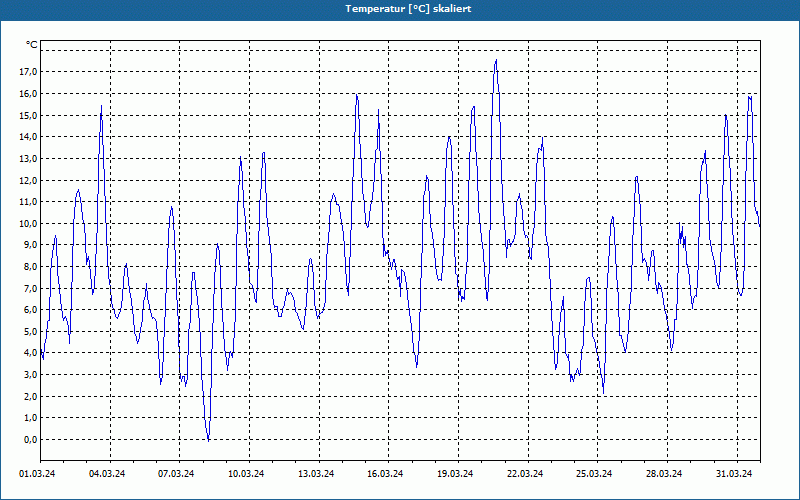This screenshot has height=500, width=800.
Task: Click the °C unit label
Action: point(32,45)
